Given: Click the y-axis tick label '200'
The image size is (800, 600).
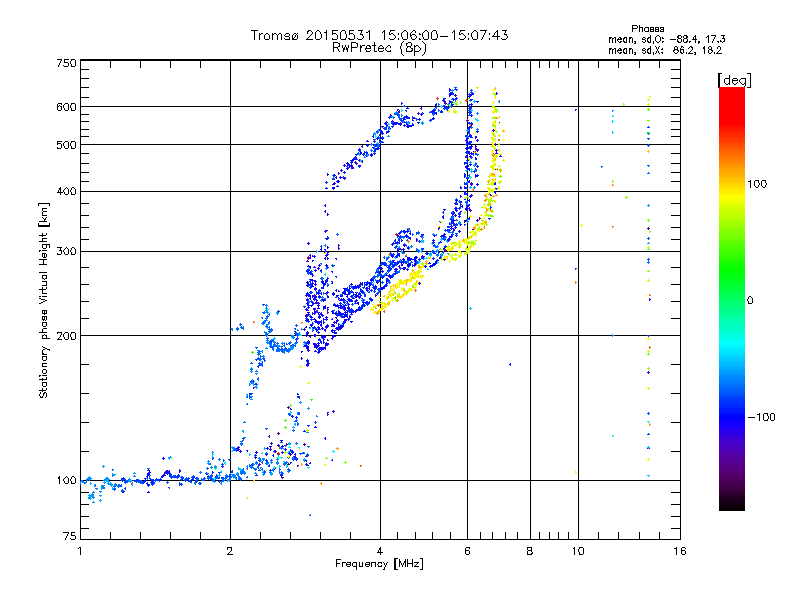Looking at the screenshot, I should click(x=66, y=336).
